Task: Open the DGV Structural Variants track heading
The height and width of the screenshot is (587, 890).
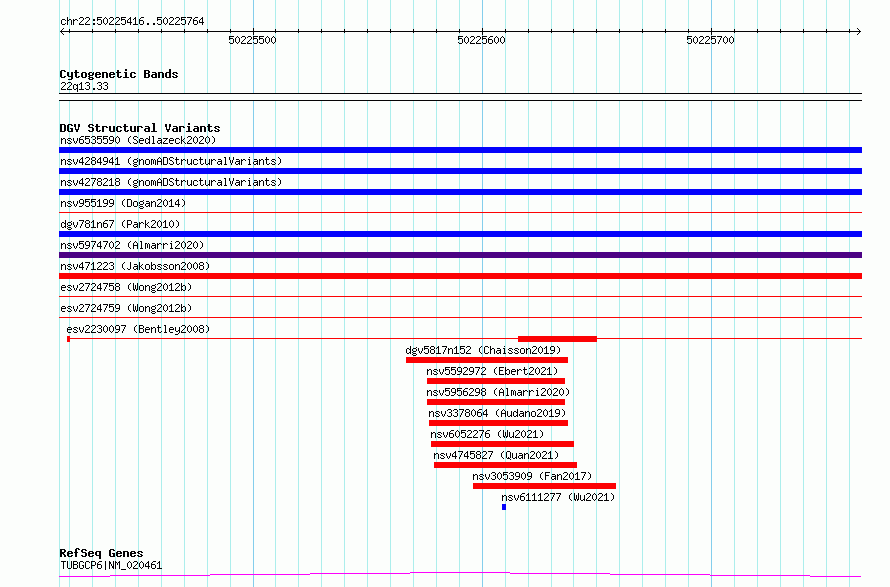Action: tap(139, 128)
